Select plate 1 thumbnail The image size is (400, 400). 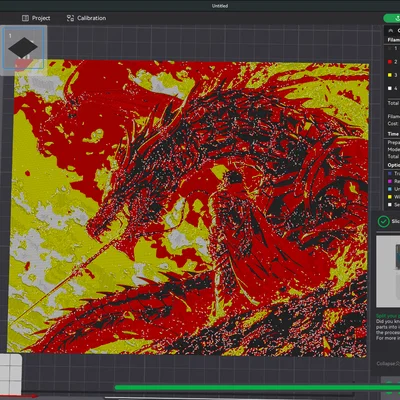[23, 48]
